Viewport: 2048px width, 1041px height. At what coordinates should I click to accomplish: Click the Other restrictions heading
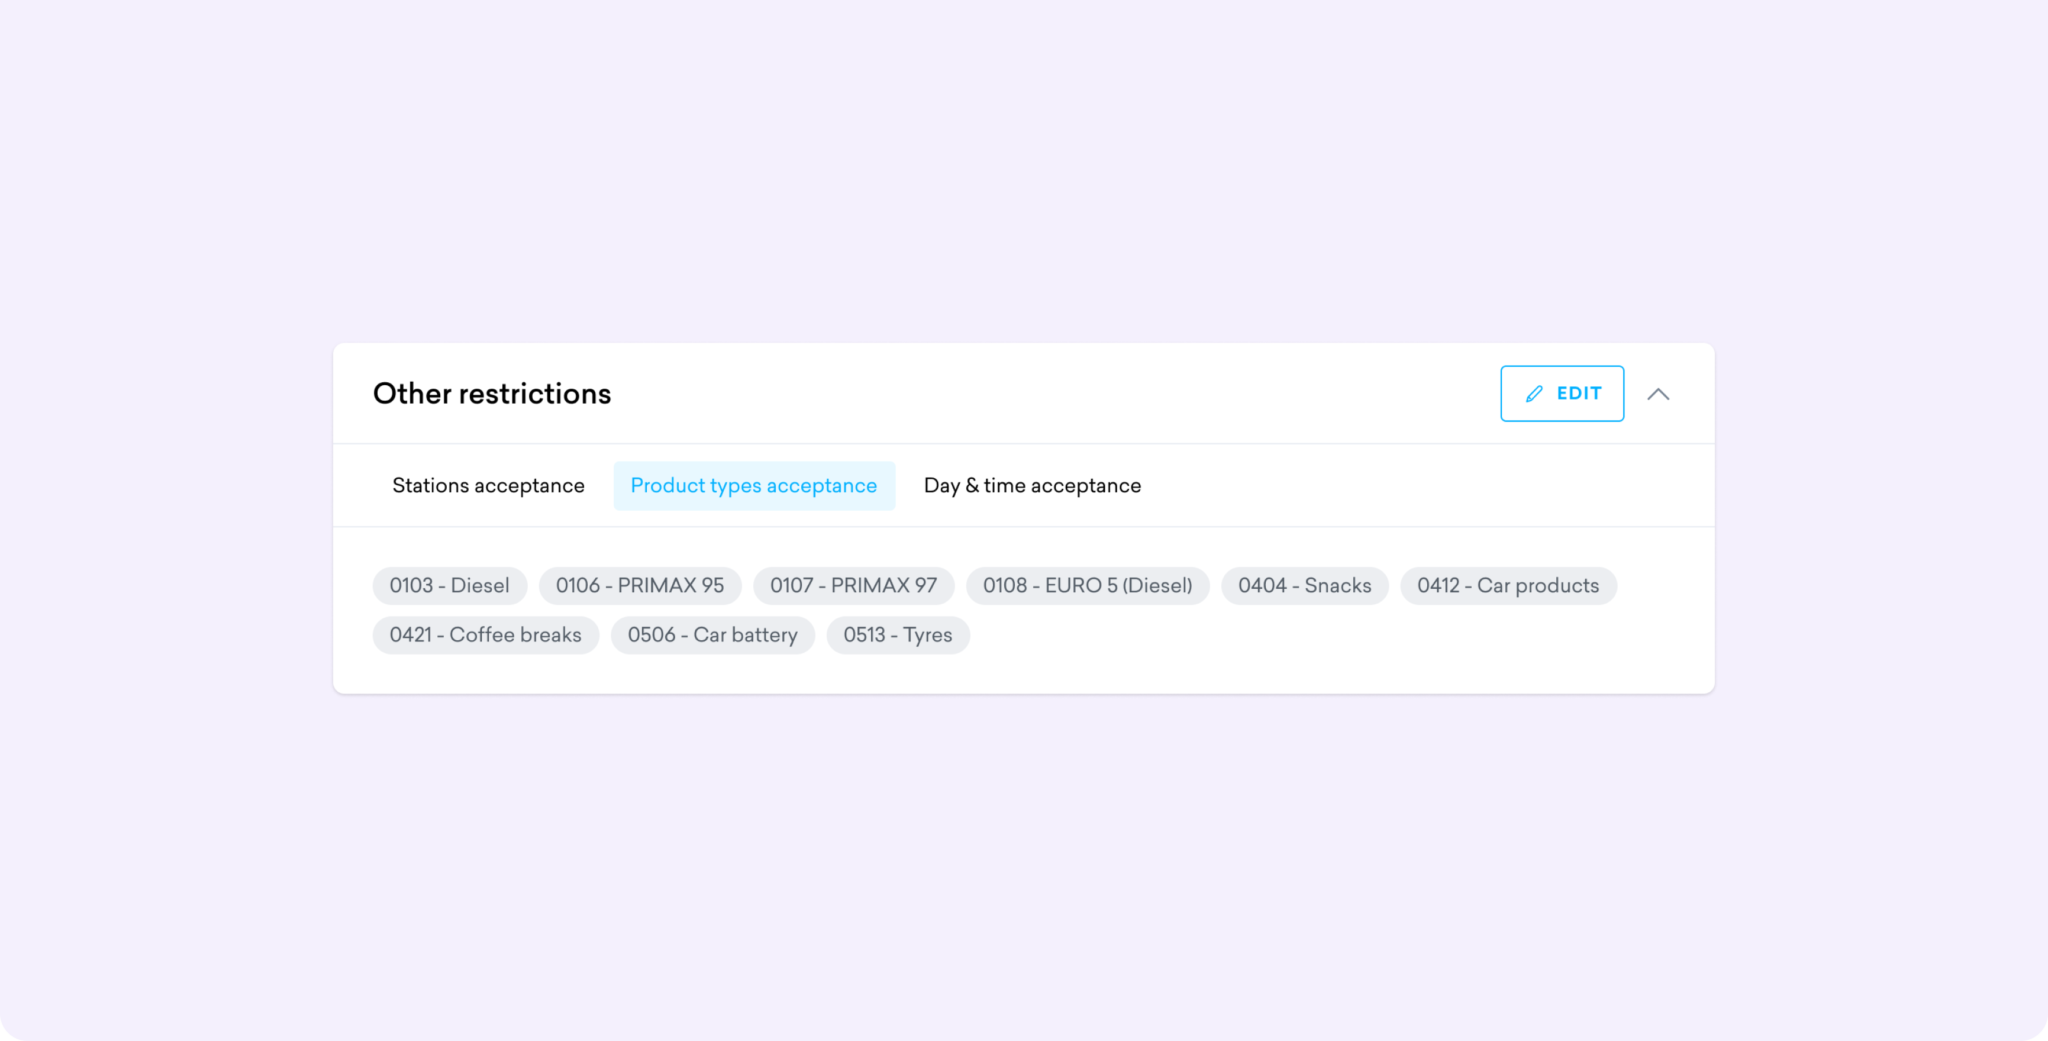pos(491,393)
